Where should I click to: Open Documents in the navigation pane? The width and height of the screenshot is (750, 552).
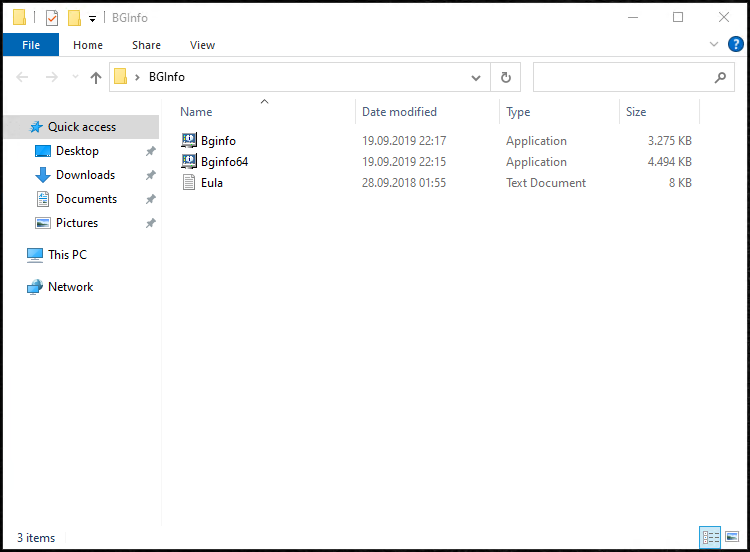click(87, 199)
